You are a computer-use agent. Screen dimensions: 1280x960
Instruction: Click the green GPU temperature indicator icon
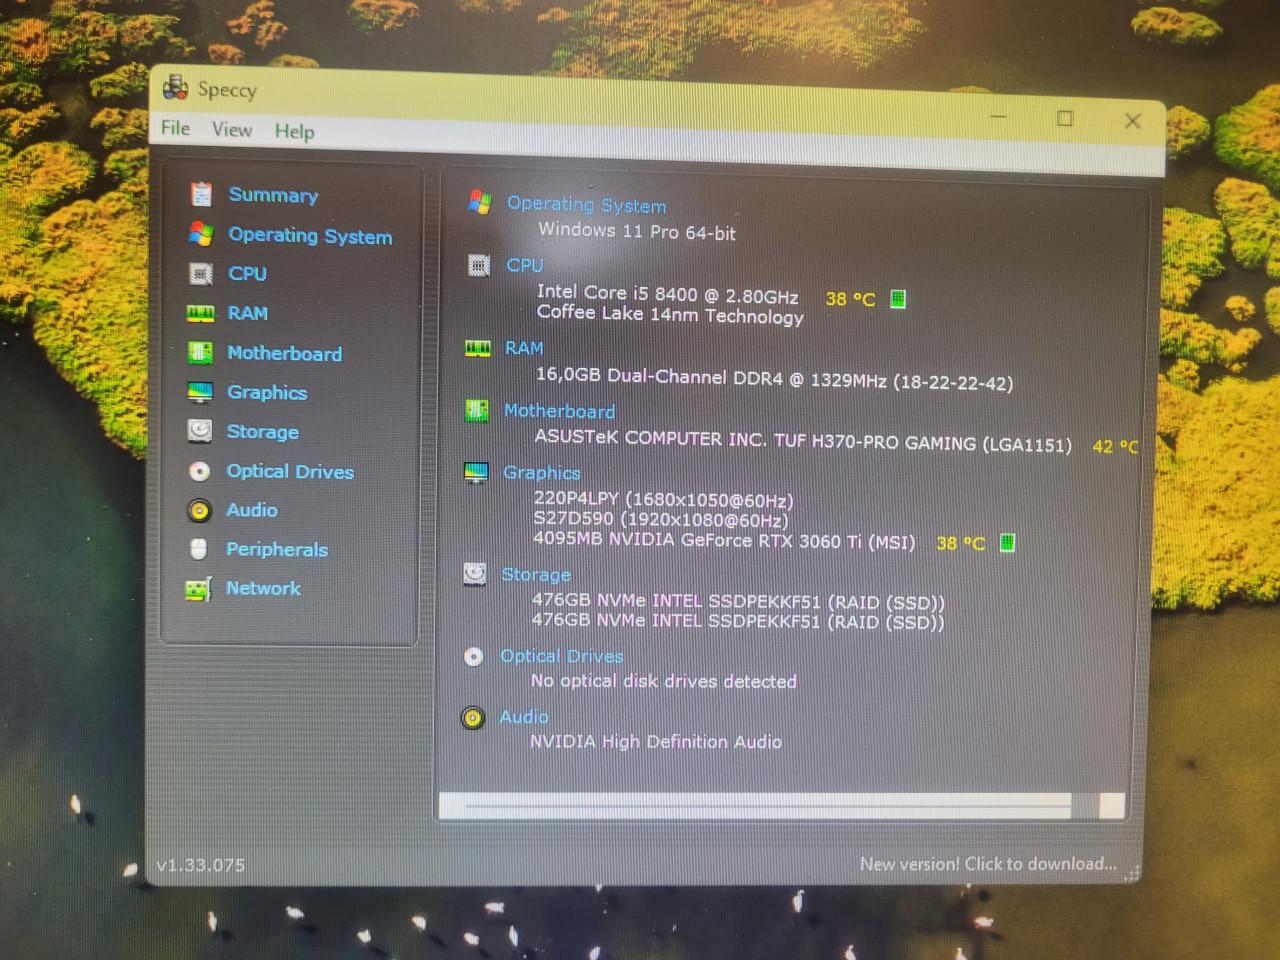pyautogui.click(x=1007, y=543)
